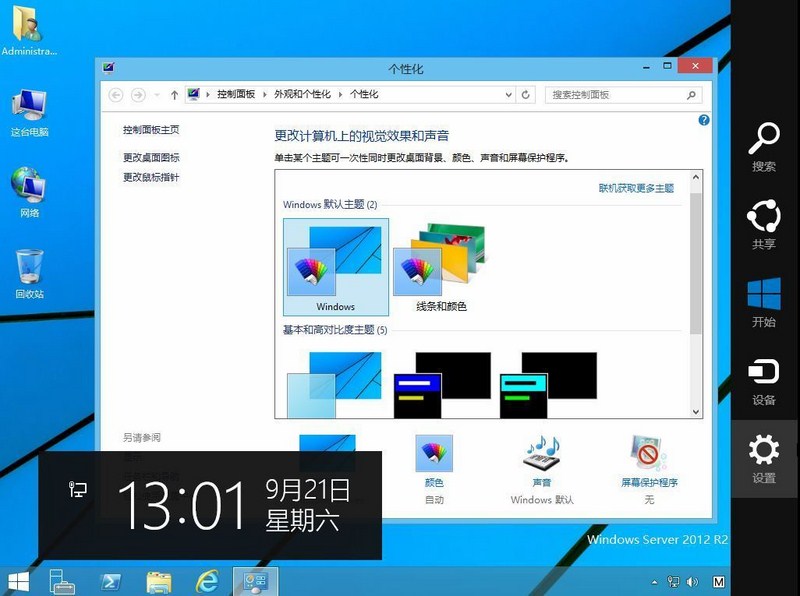Click the volume icon in the tray
Image resolution: width=800 pixels, height=596 pixels.
point(691,583)
